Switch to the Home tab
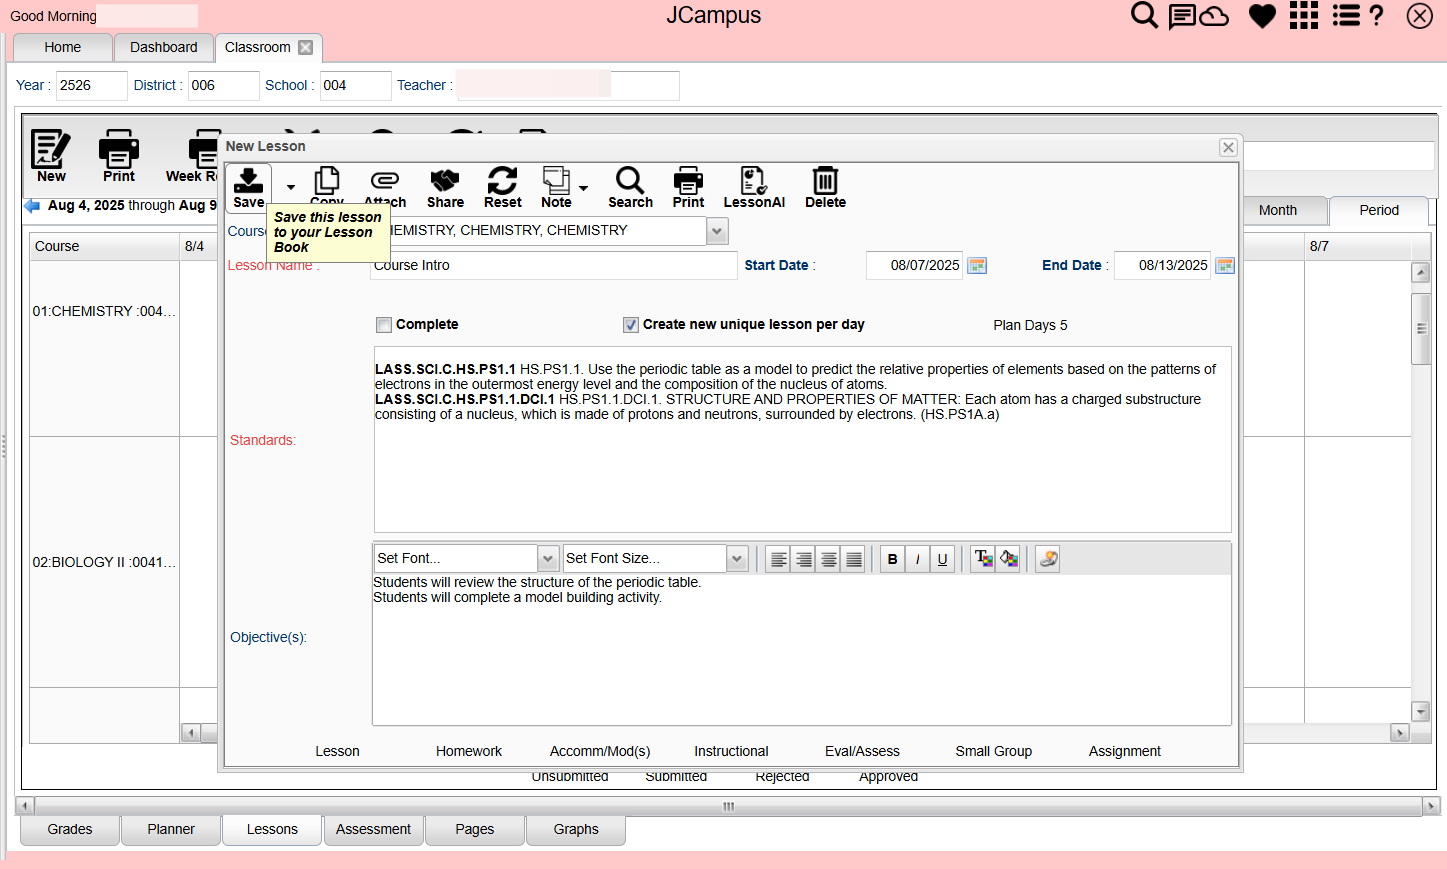The image size is (1447, 869). (62, 47)
